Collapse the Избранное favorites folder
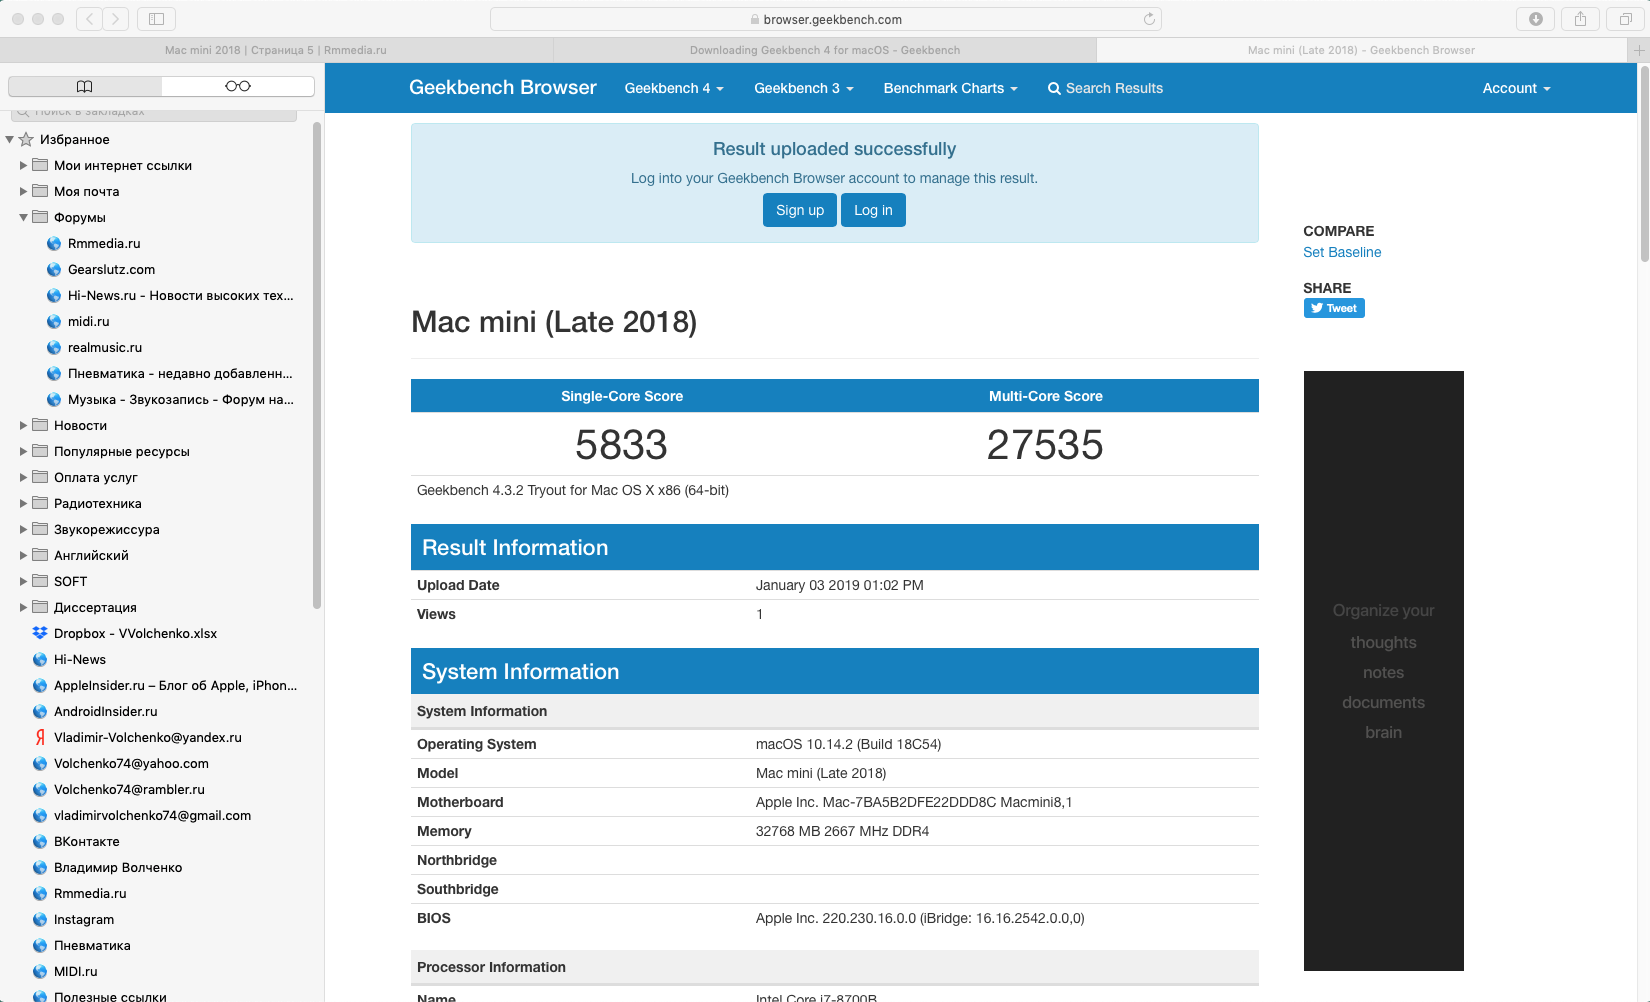 pyautogui.click(x=9, y=139)
